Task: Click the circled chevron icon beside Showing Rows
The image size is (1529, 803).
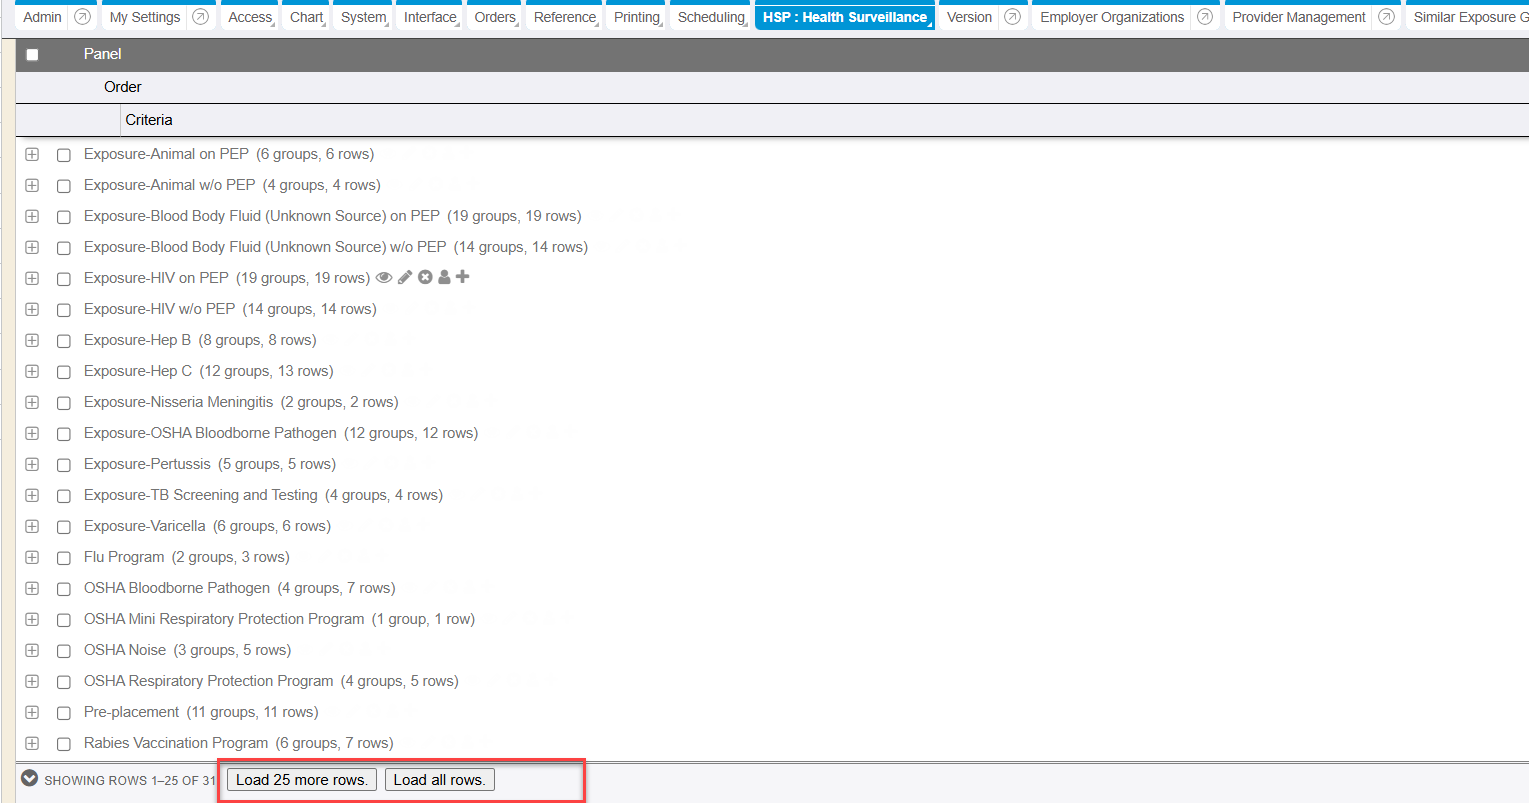Action: click(30, 779)
